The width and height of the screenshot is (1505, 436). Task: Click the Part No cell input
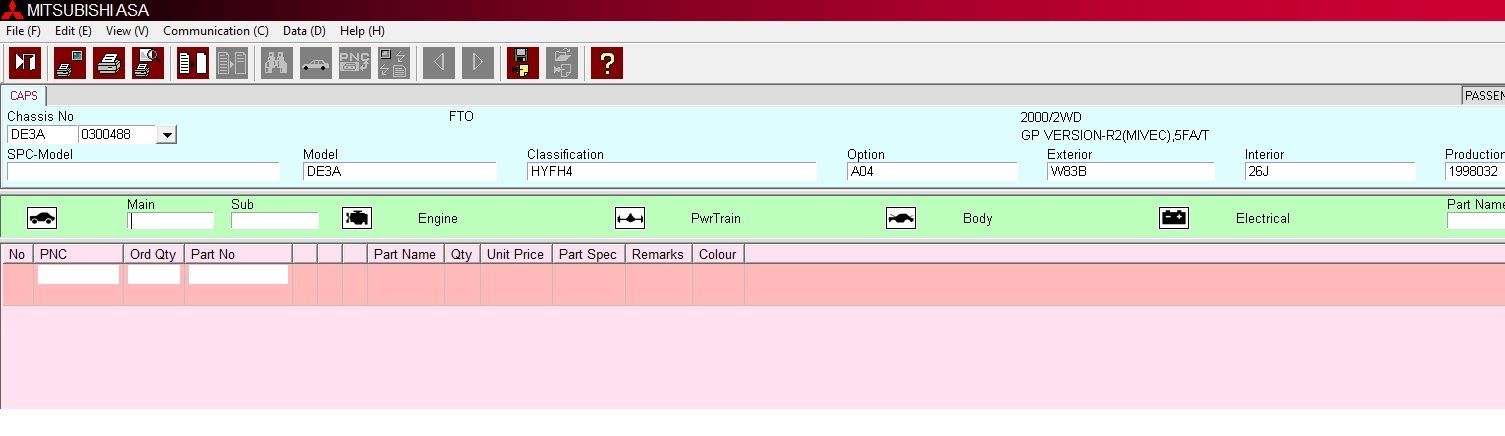[x=239, y=274]
